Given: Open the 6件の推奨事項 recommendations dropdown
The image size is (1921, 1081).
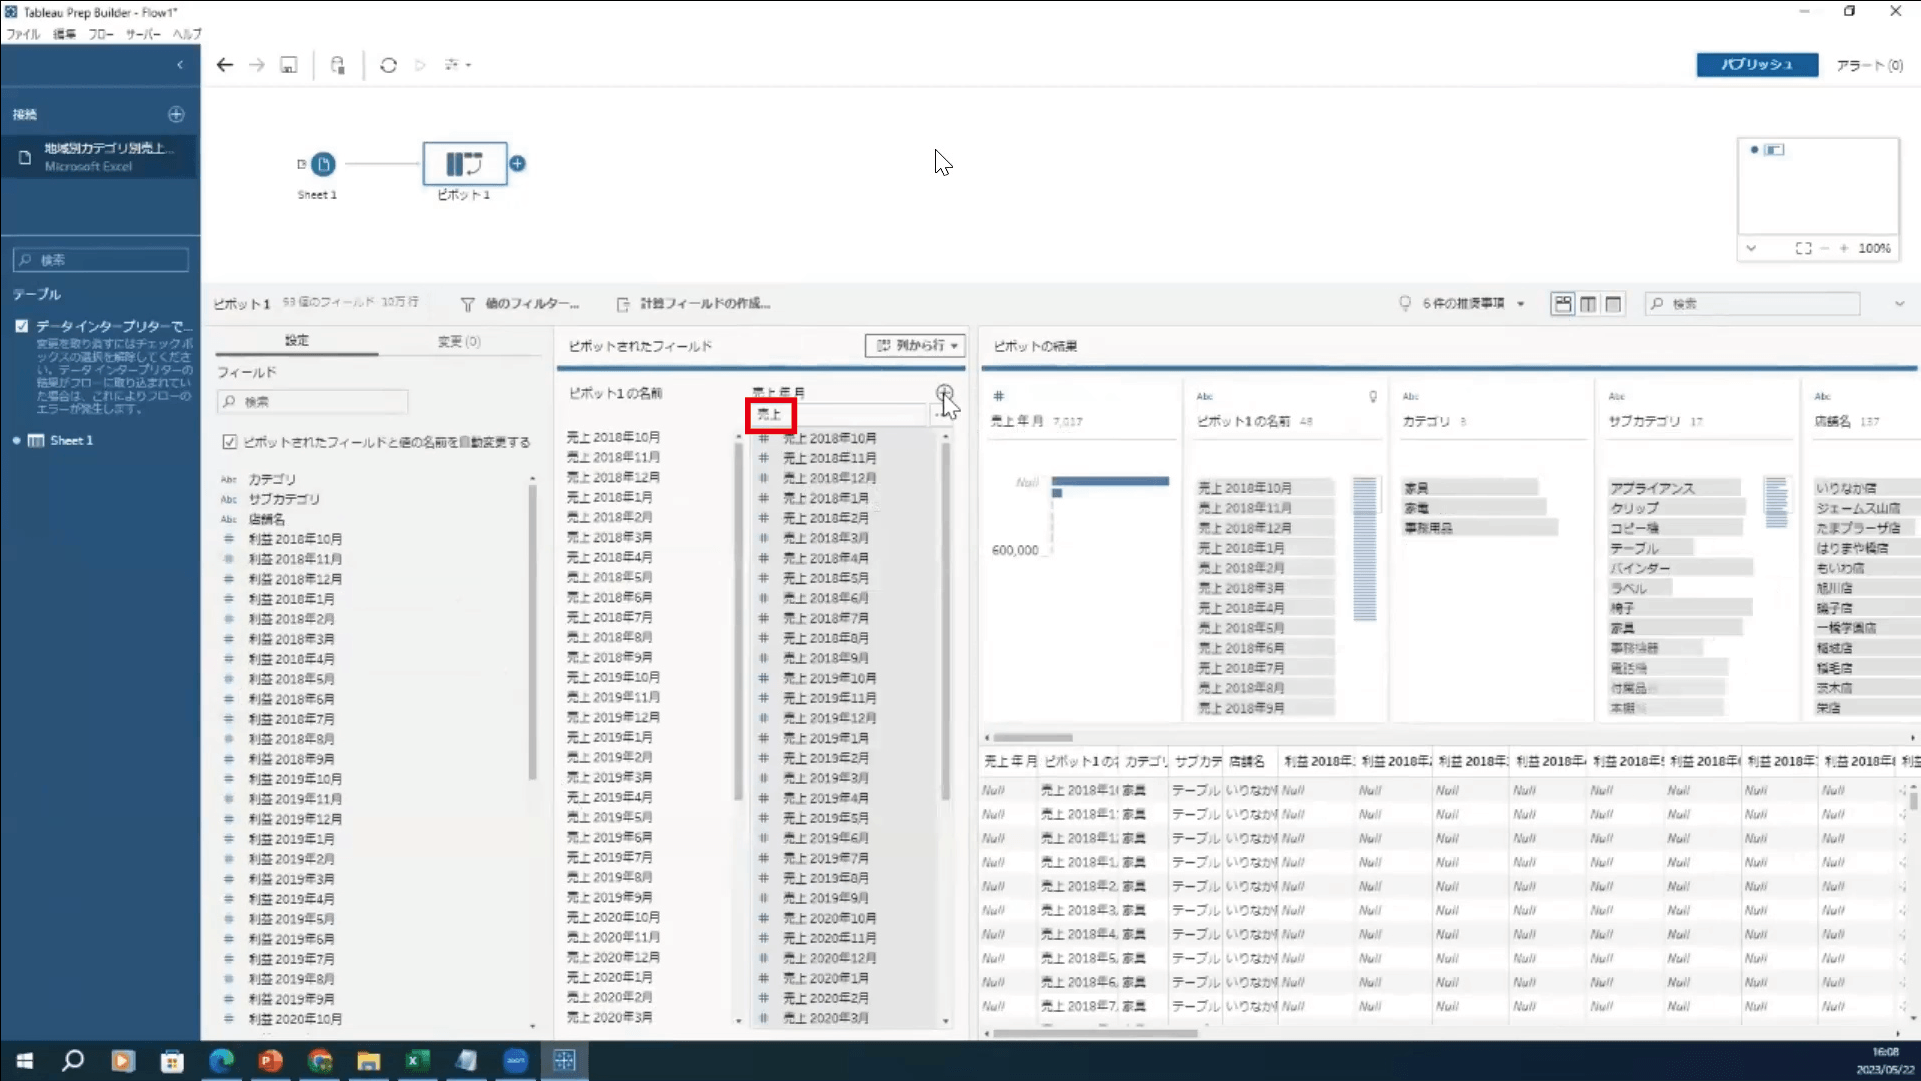Looking at the screenshot, I should click(1462, 304).
